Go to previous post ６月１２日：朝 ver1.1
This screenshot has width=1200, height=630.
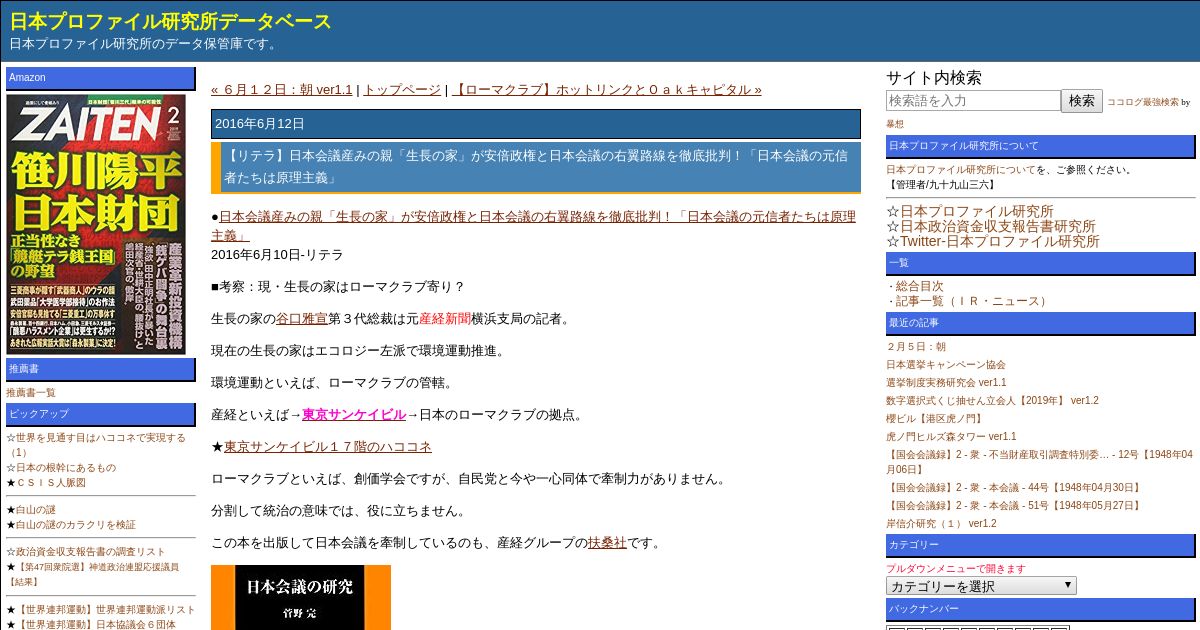282,90
